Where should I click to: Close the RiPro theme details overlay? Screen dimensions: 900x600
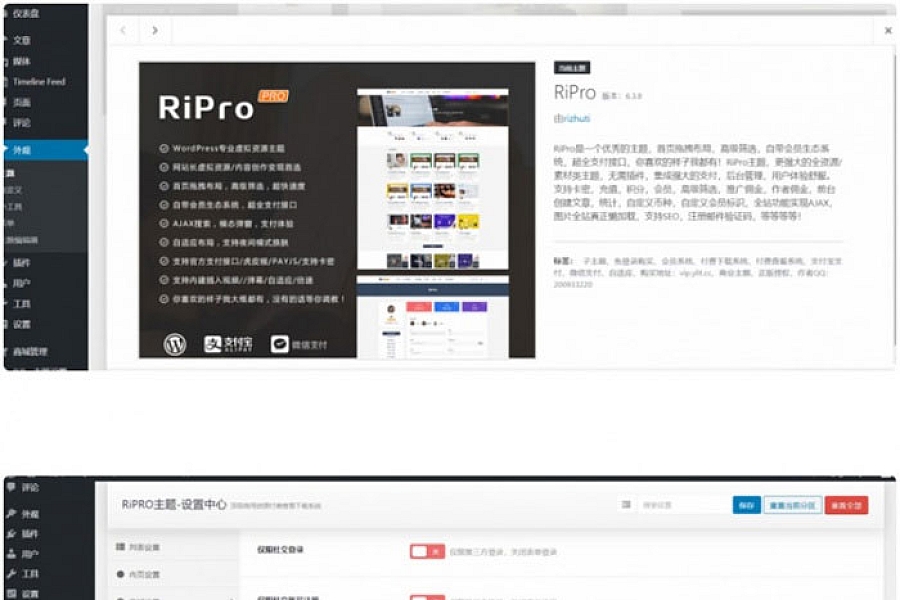tap(887, 31)
